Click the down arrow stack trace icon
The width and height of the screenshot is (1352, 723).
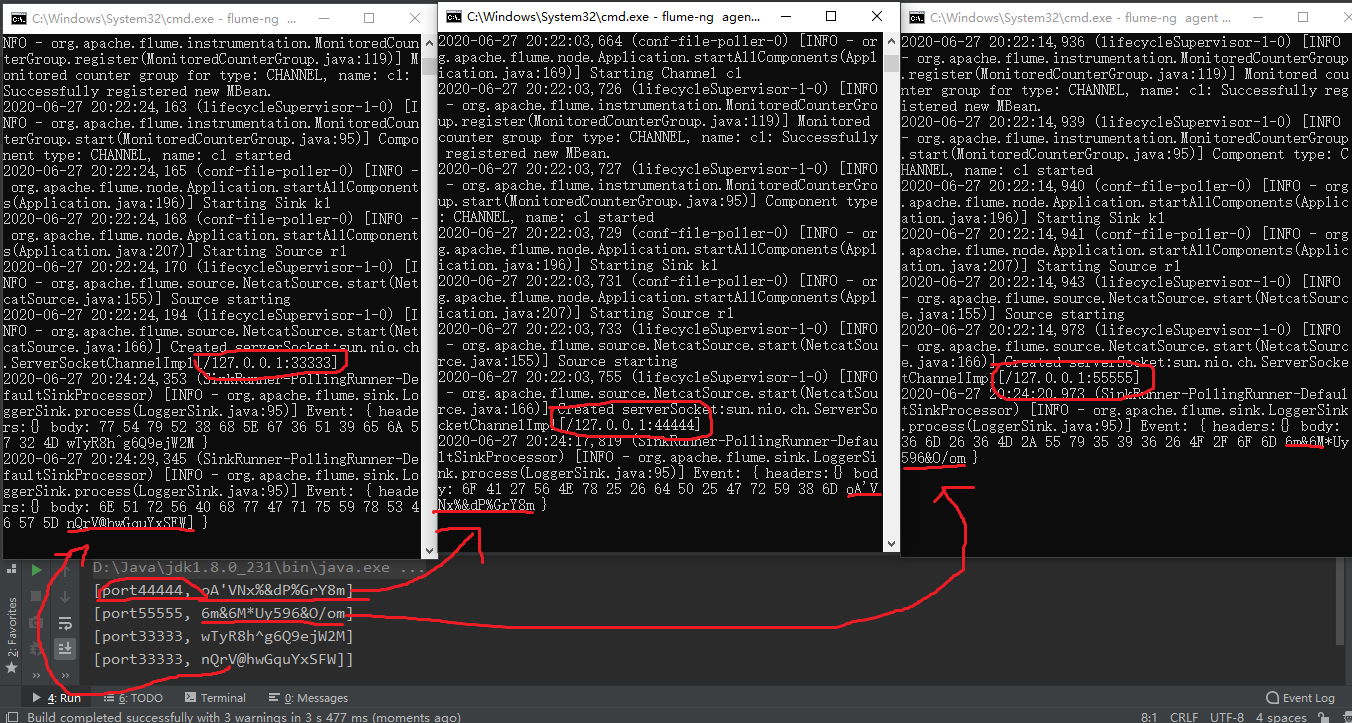coord(65,597)
